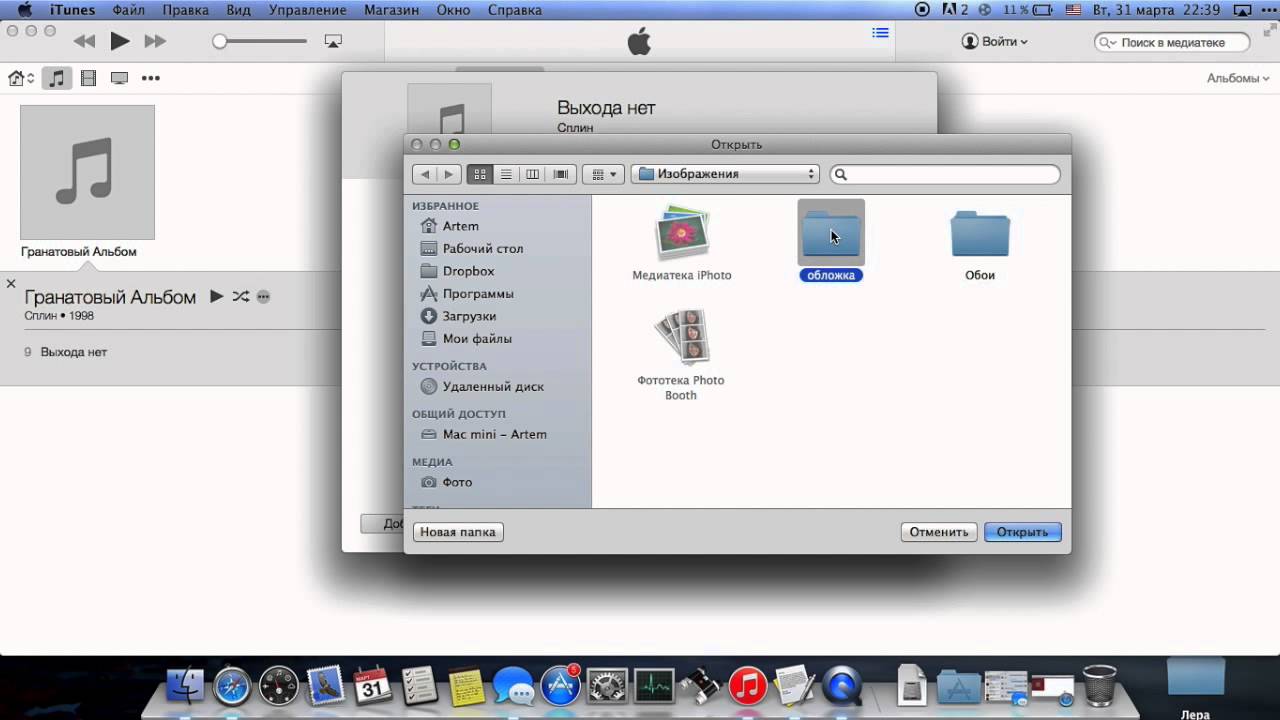1280x720 pixels.
Task: Open the Up Next list icon
Action: point(880,33)
